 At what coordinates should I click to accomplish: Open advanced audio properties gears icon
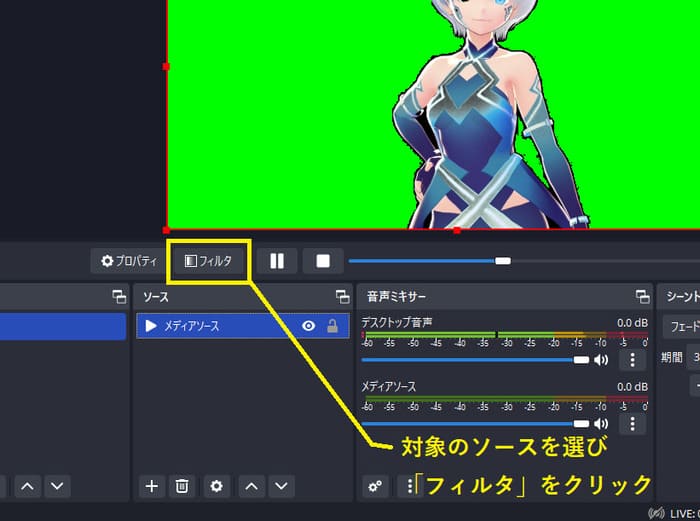point(375,486)
